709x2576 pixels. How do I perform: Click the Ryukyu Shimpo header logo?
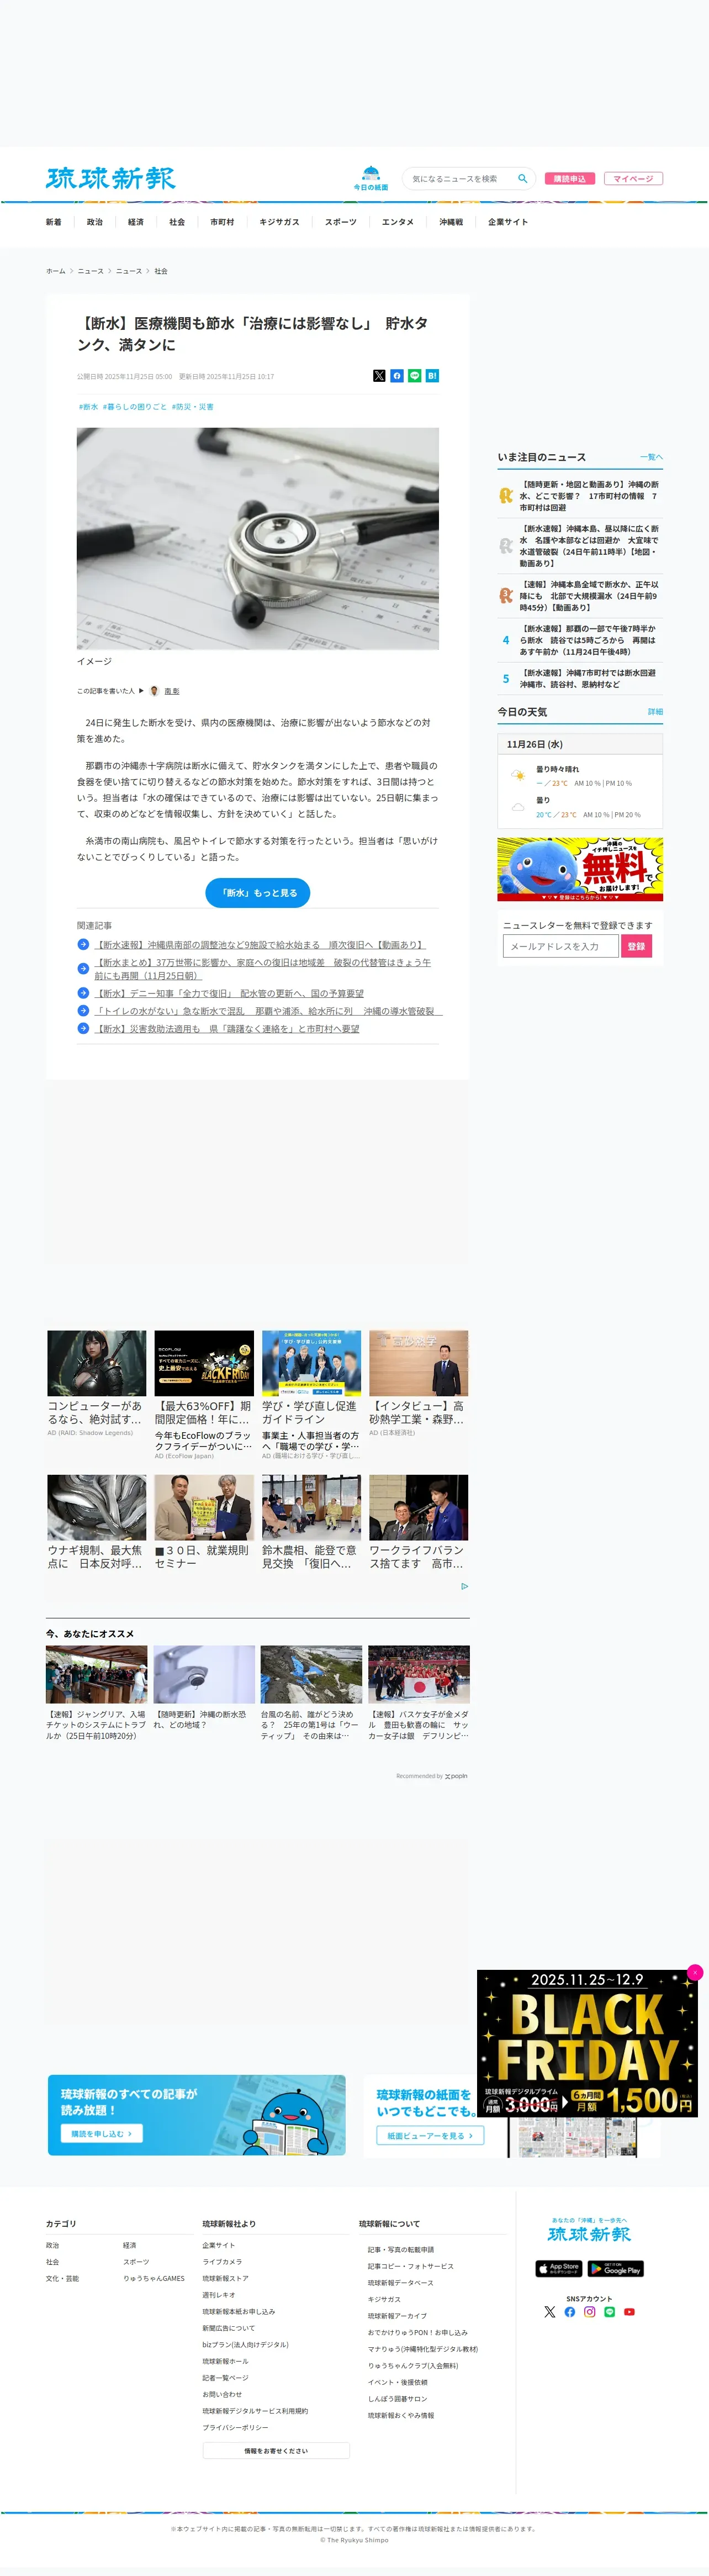(110, 178)
